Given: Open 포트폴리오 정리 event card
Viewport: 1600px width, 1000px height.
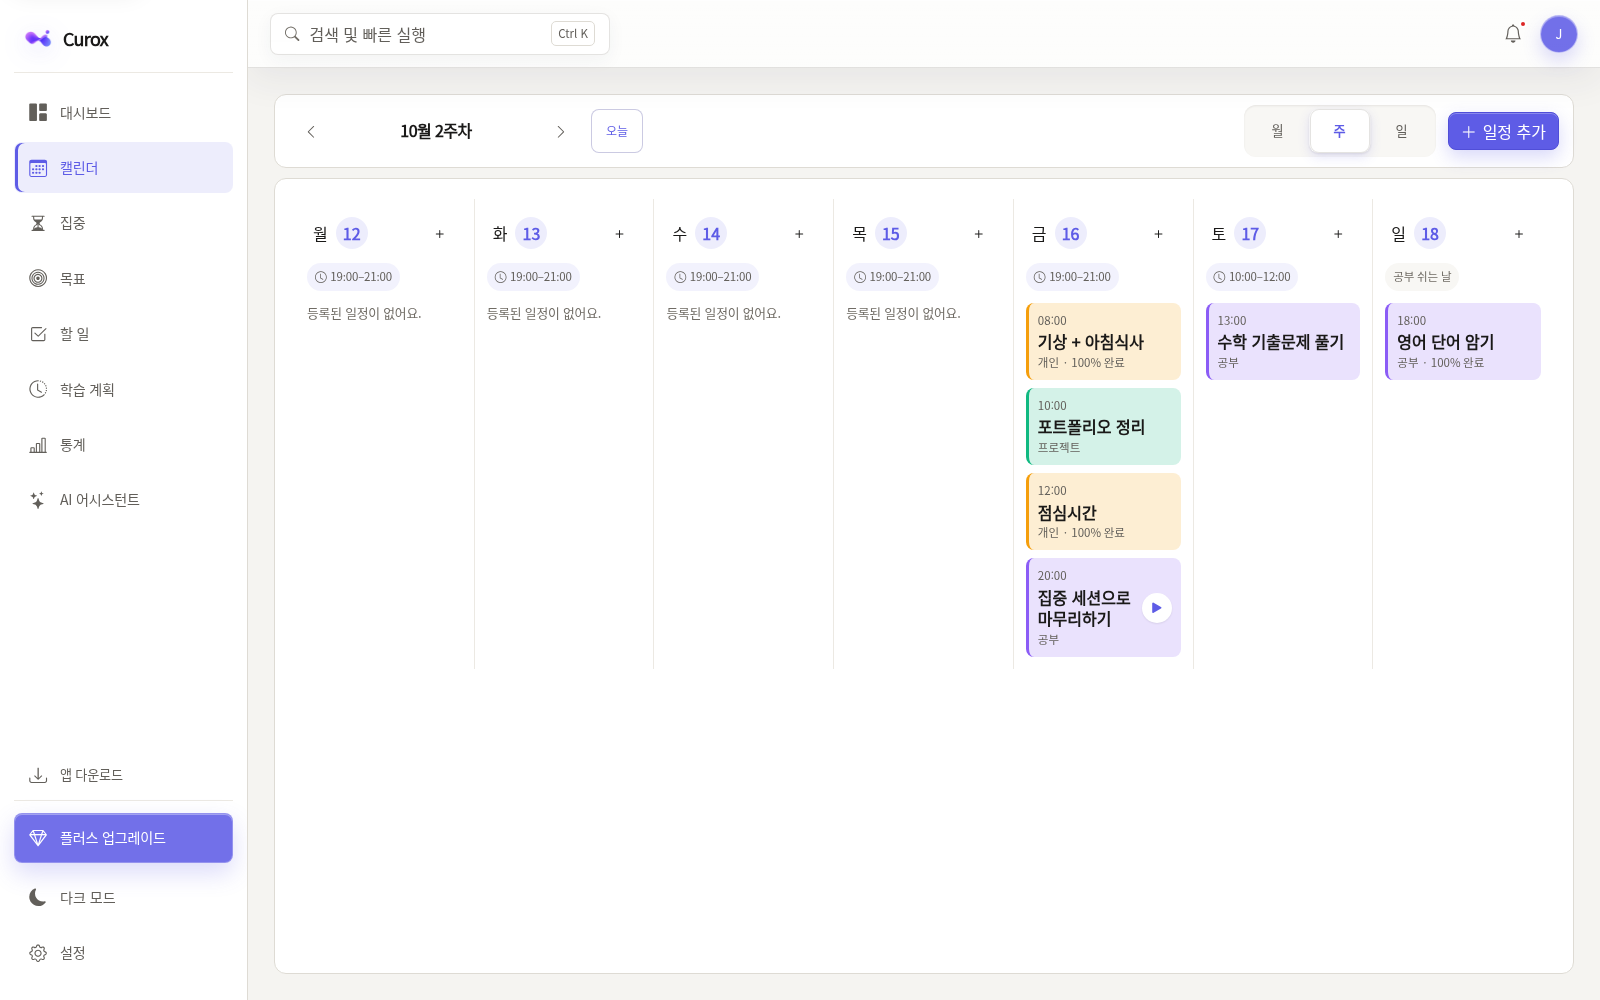Looking at the screenshot, I should tap(1103, 426).
